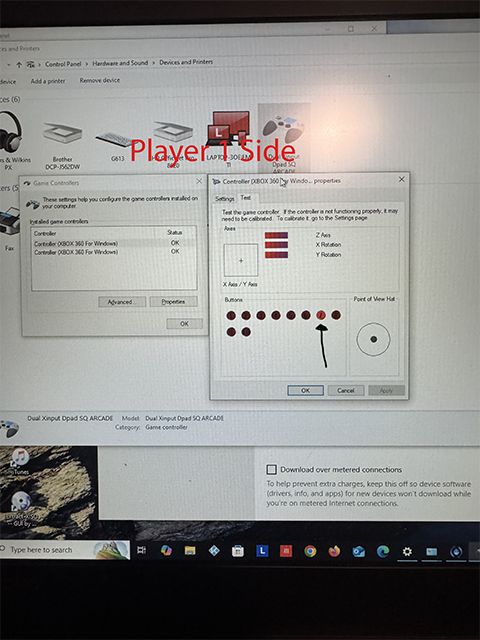
Task: Open Google Chrome from the taskbar
Action: point(310,551)
